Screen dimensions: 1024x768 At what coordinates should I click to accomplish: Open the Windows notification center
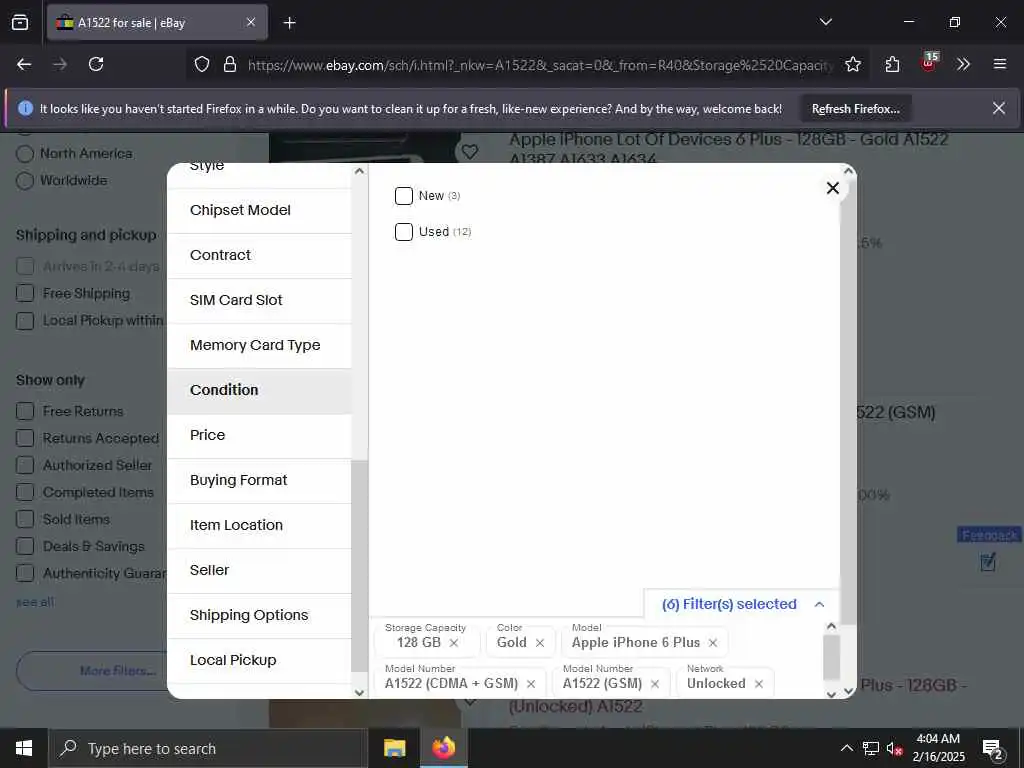coord(992,748)
